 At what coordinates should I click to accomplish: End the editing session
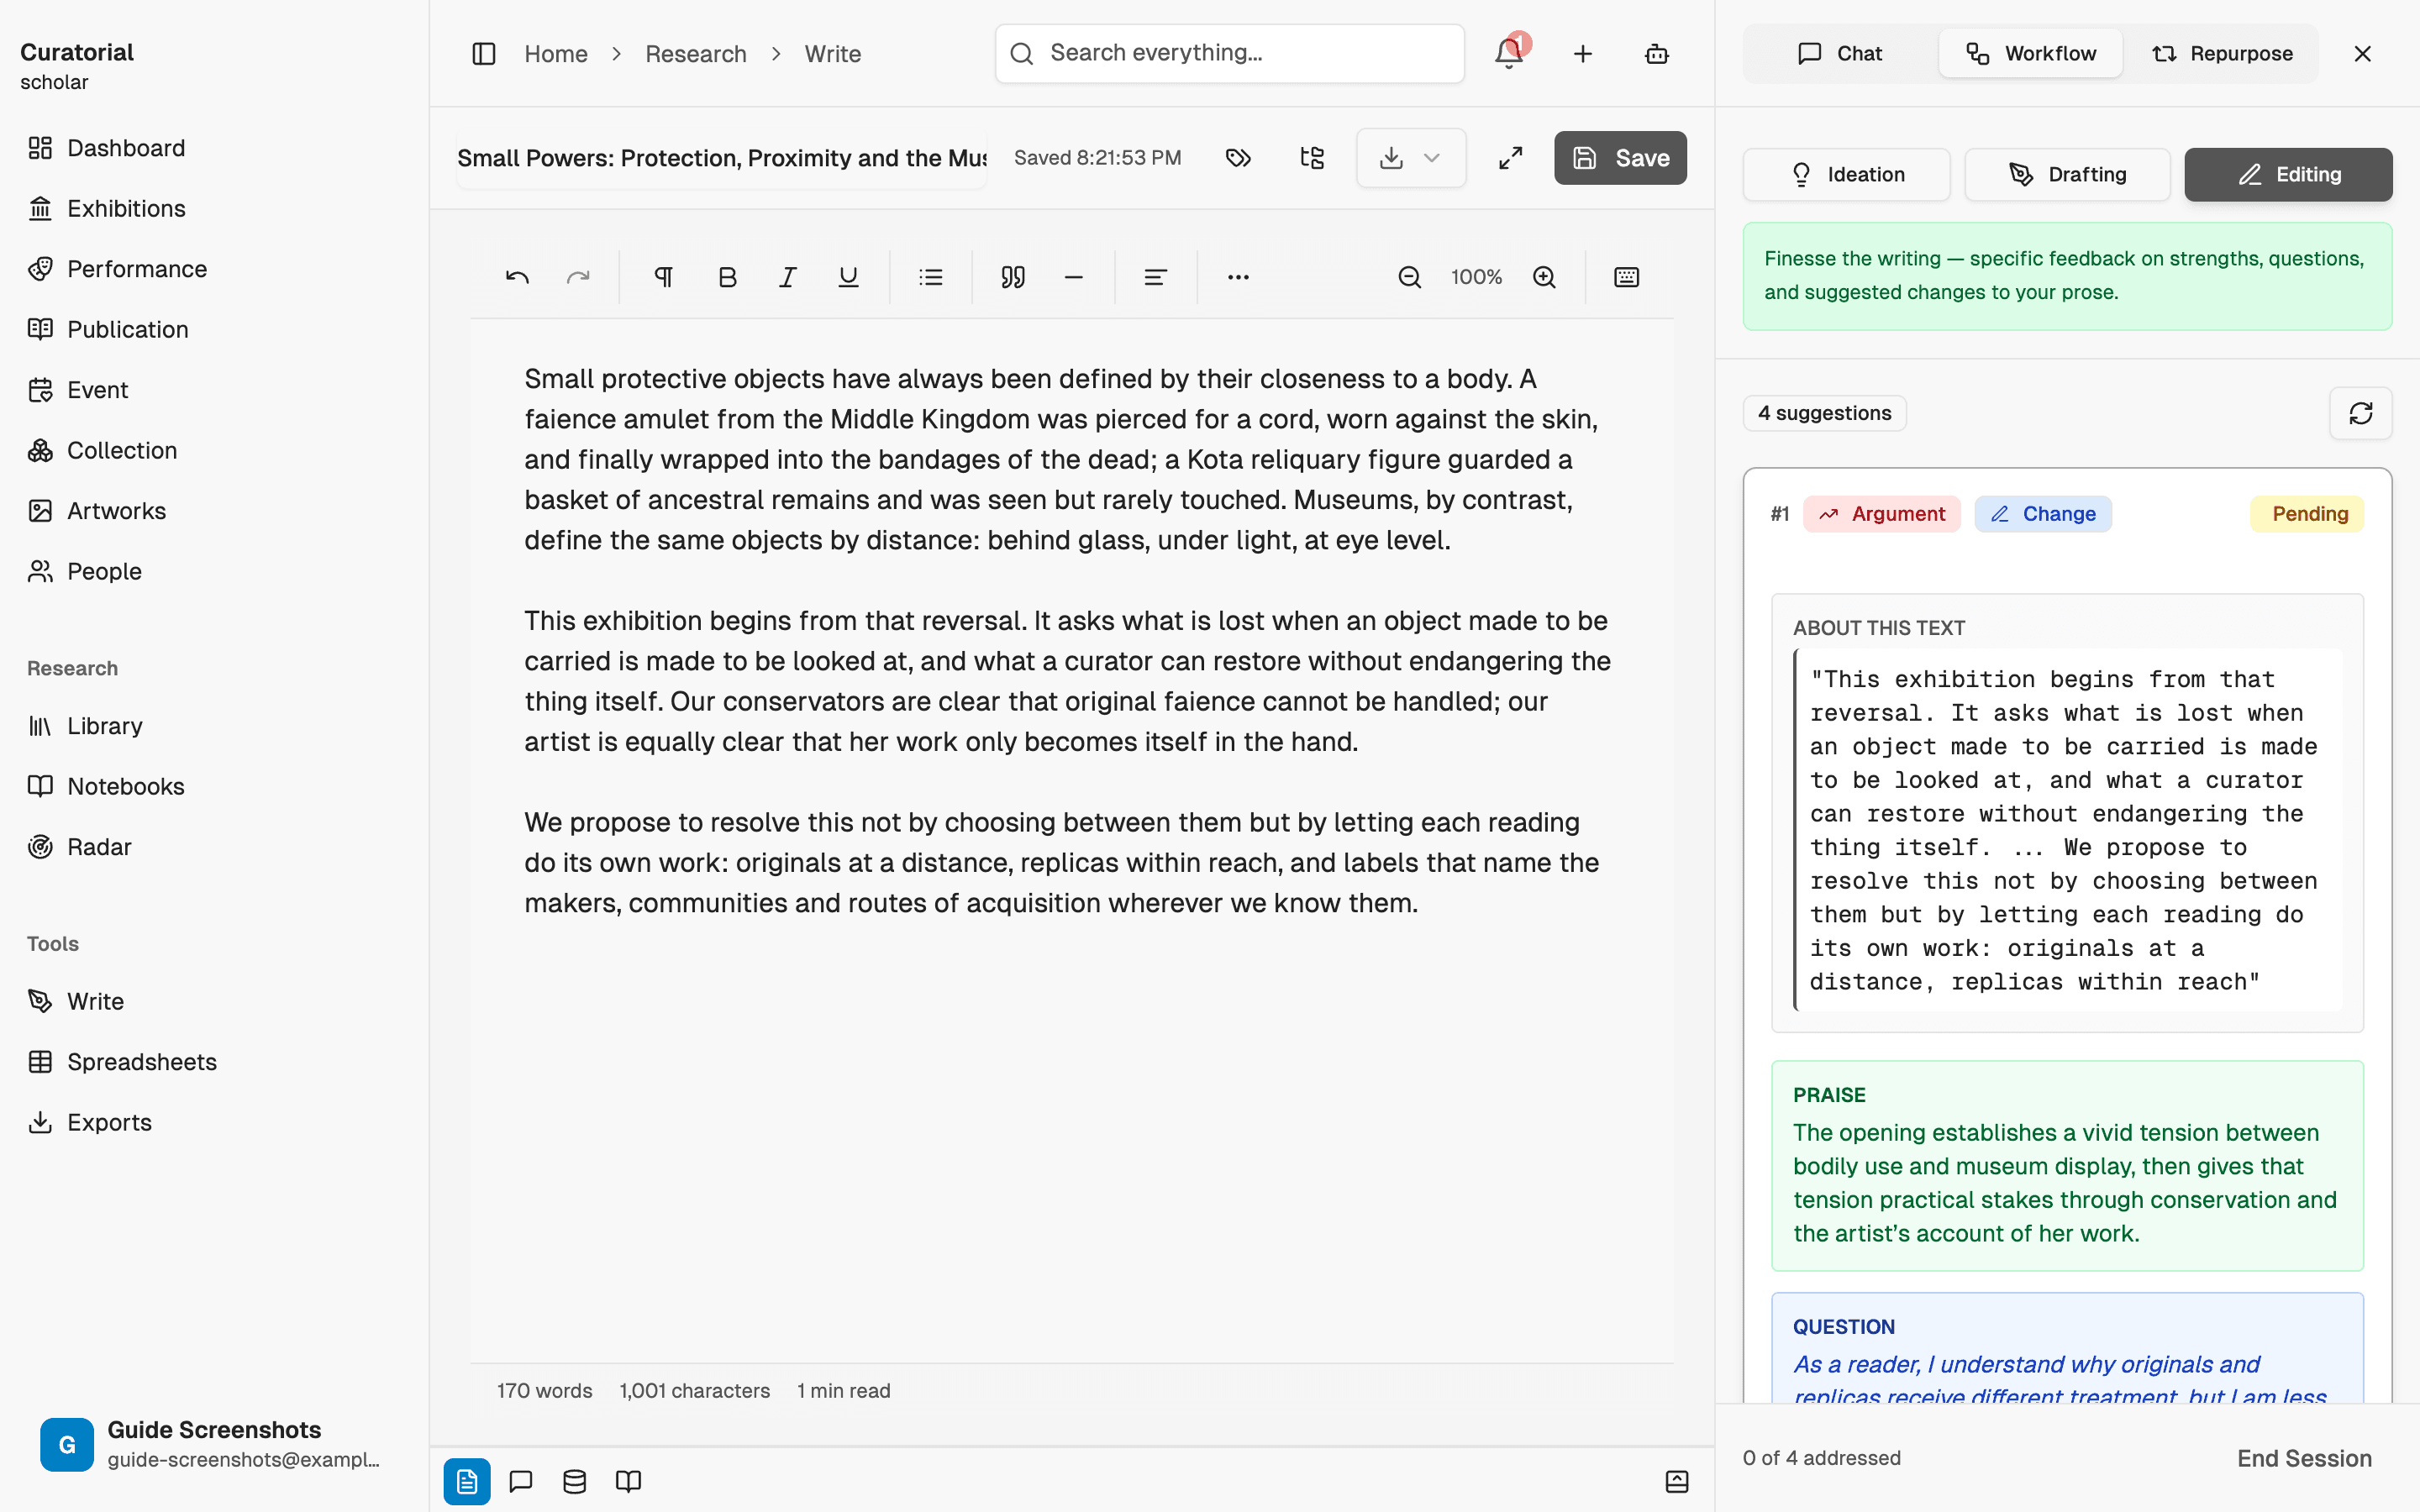2304,1458
